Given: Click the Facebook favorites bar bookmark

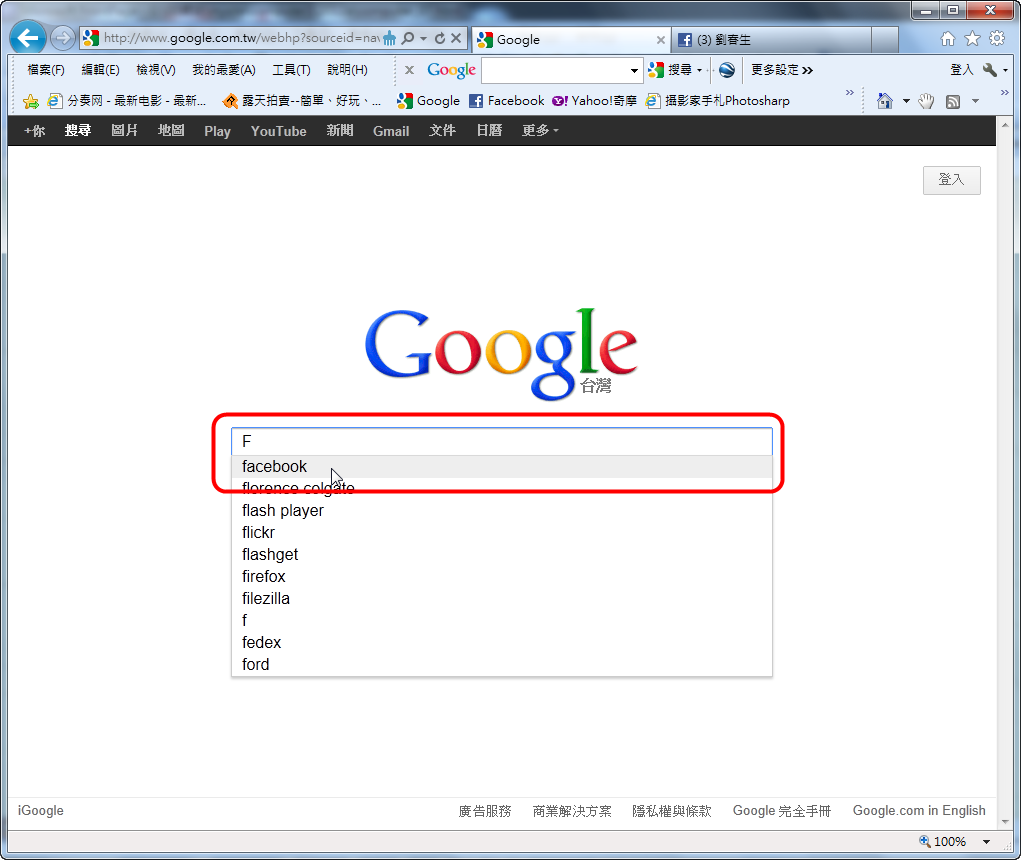Looking at the screenshot, I should pos(507,101).
